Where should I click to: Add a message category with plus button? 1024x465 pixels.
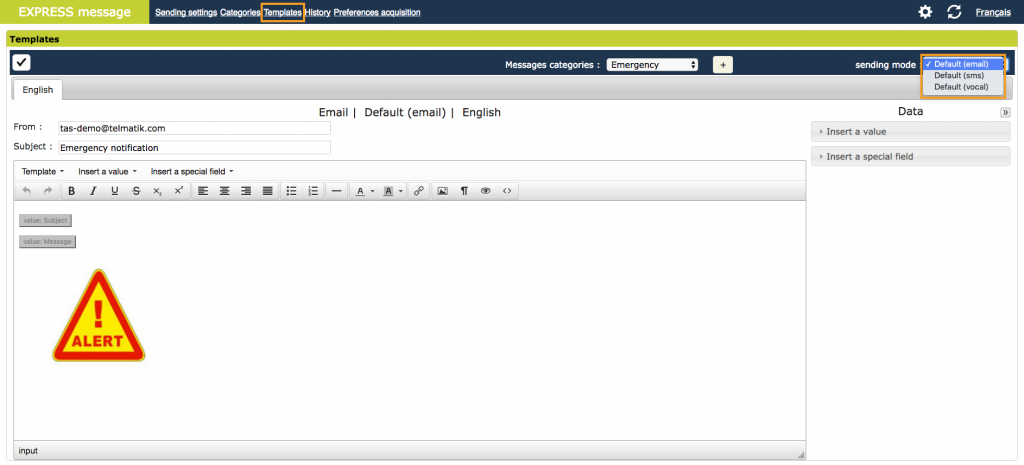click(723, 65)
